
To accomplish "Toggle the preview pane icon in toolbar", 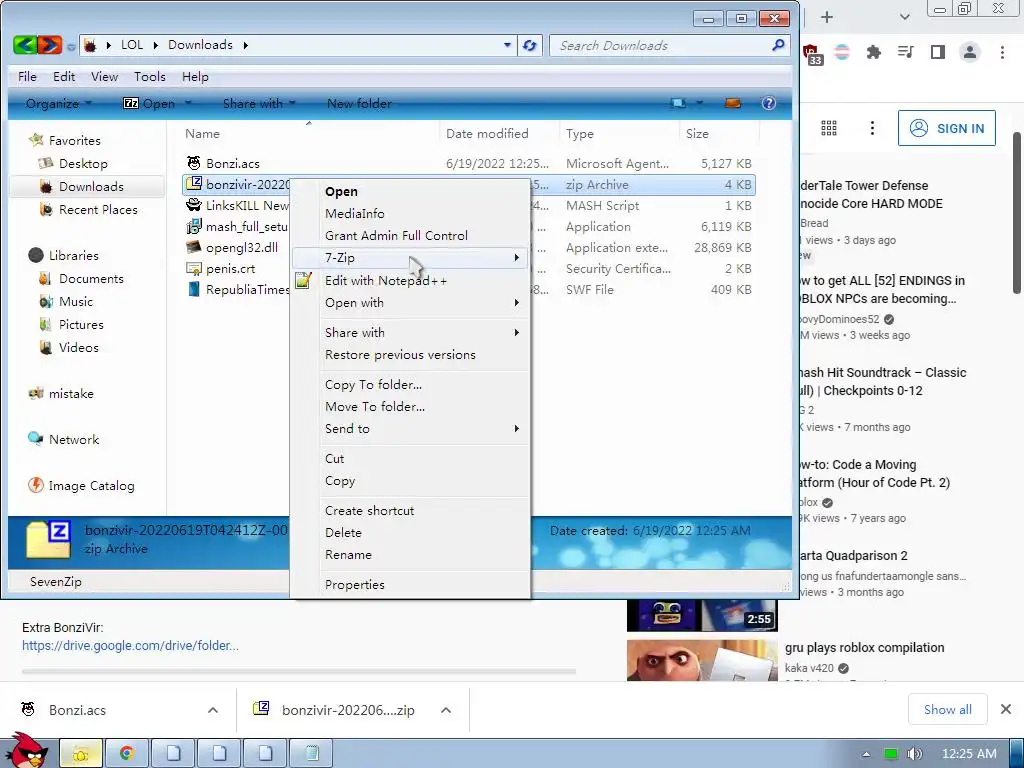I will click(x=733, y=103).
